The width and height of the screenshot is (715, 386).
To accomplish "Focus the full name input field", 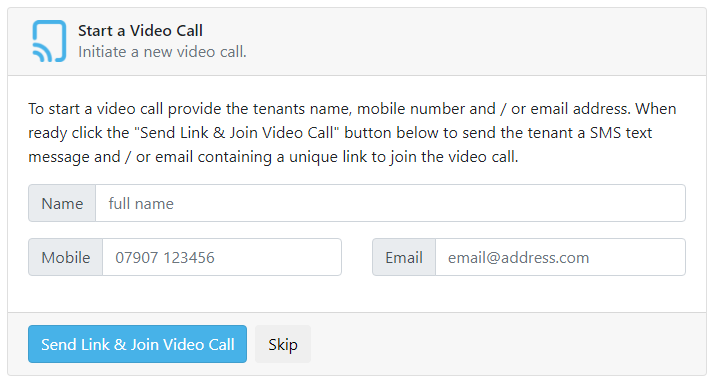I will pyautogui.click(x=390, y=203).
